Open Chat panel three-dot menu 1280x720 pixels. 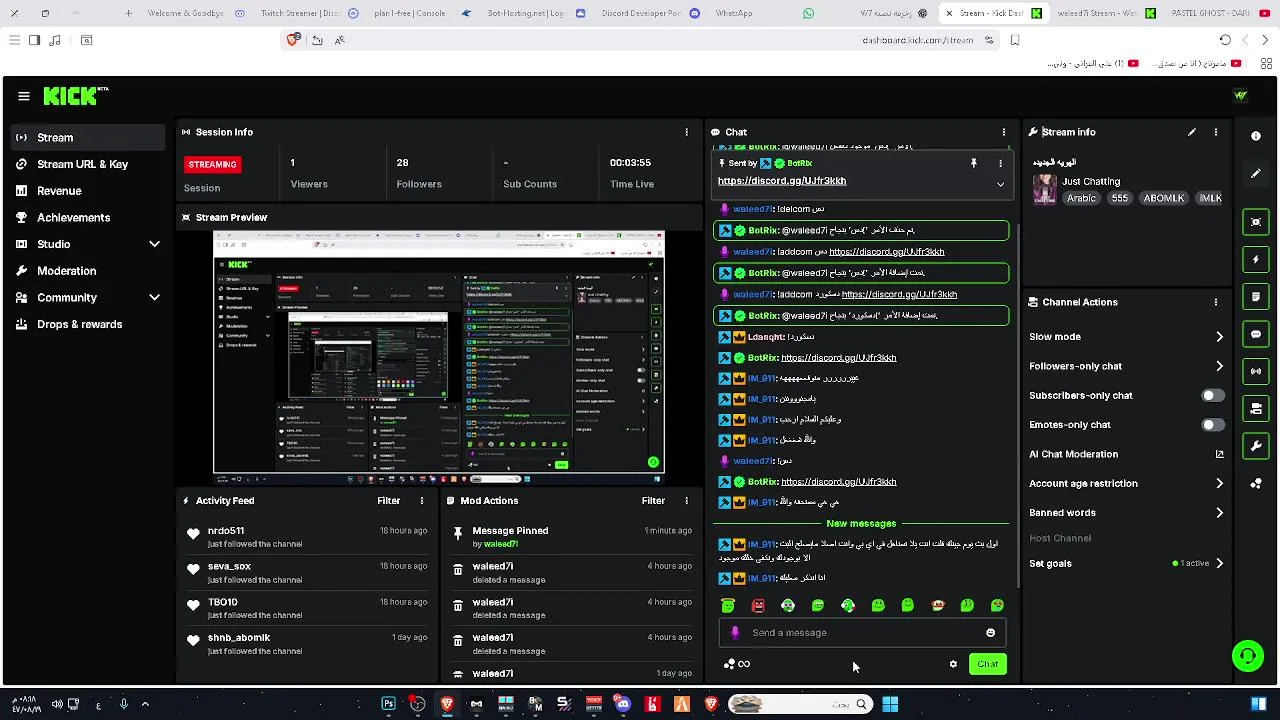click(1003, 132)
